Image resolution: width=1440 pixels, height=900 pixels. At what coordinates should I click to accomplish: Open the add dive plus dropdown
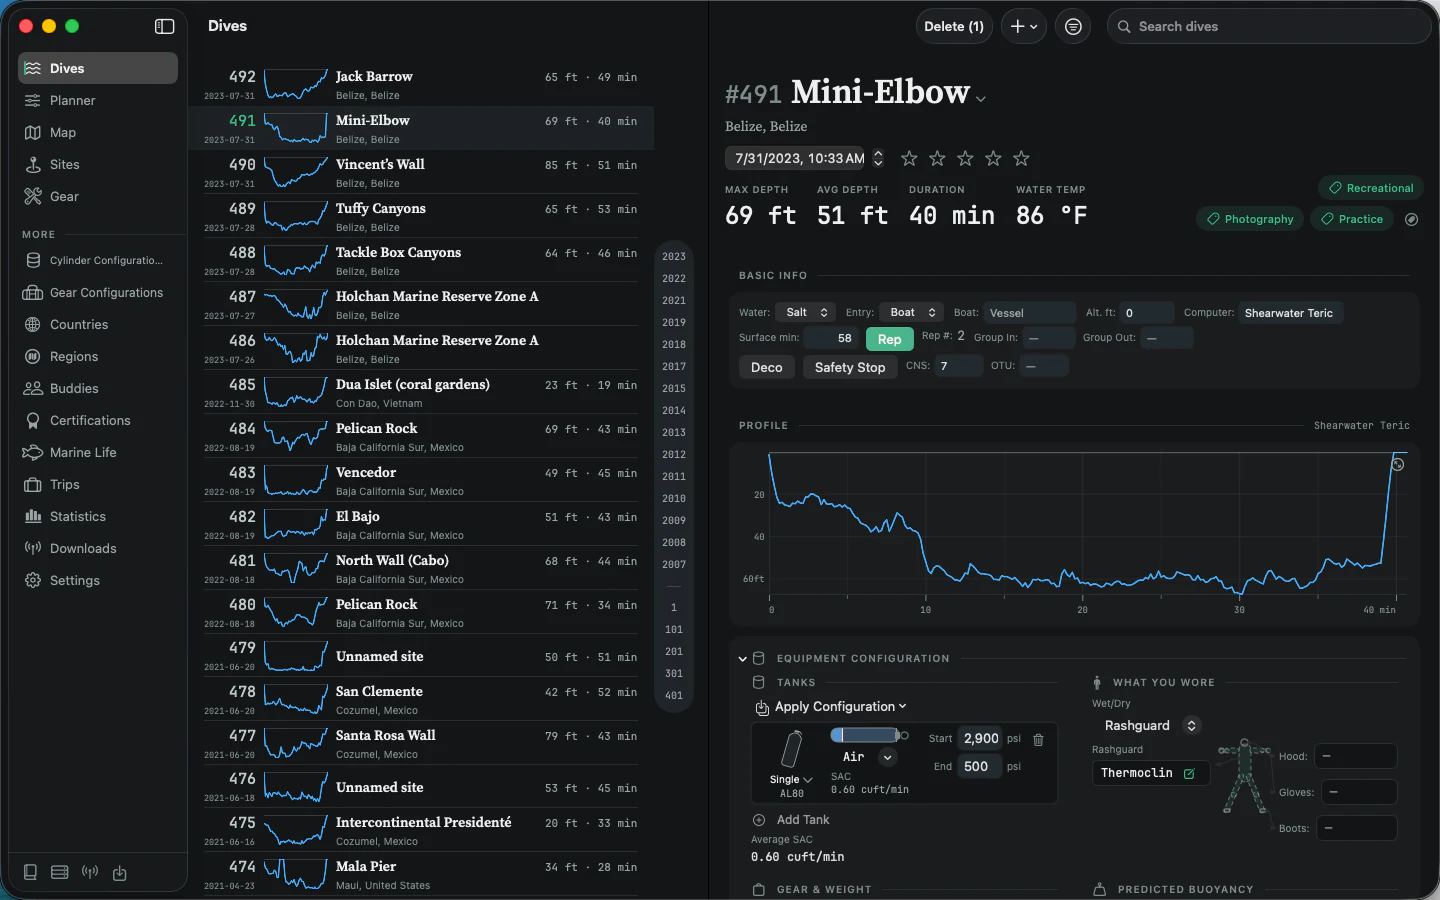pyautogui.click(x=1024, y=27)
